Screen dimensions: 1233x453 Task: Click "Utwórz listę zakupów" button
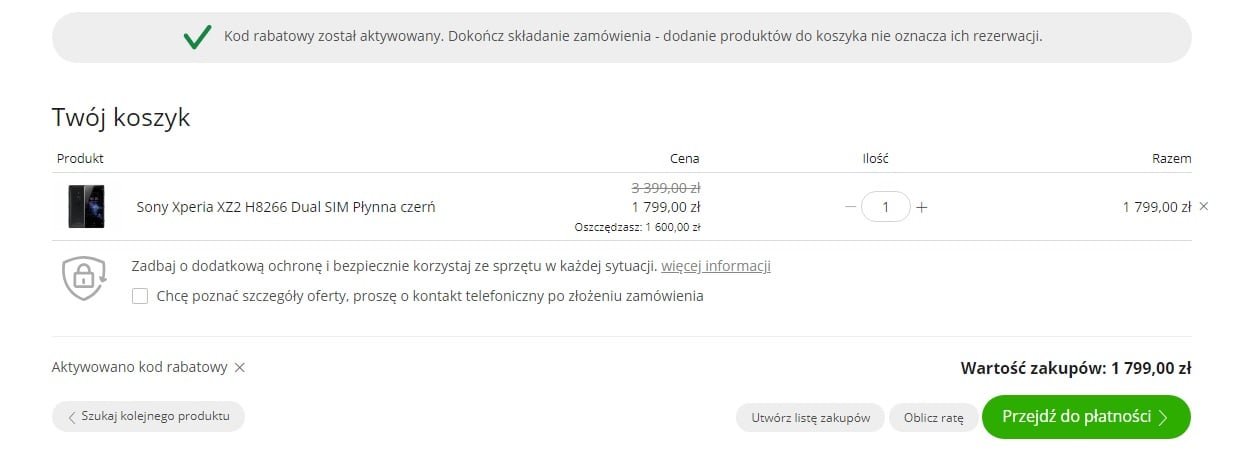810,418
